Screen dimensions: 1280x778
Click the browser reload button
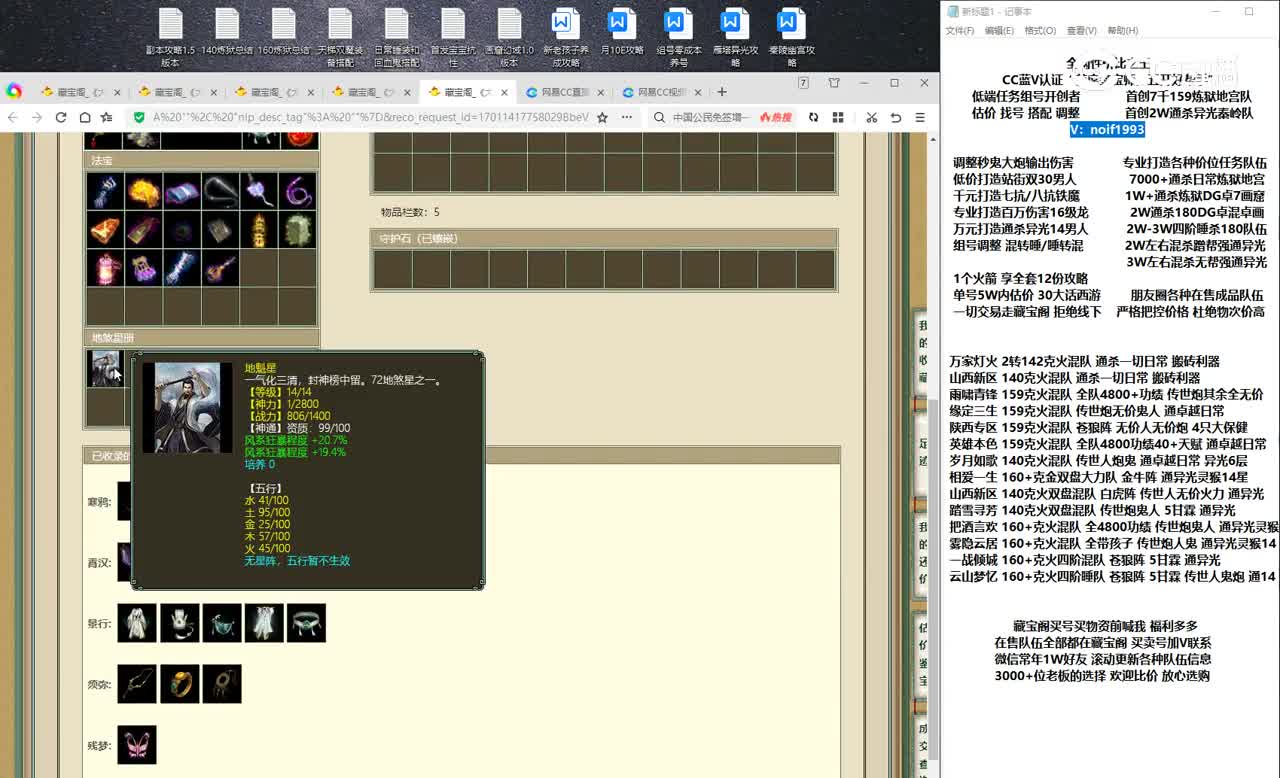point(61,117)
